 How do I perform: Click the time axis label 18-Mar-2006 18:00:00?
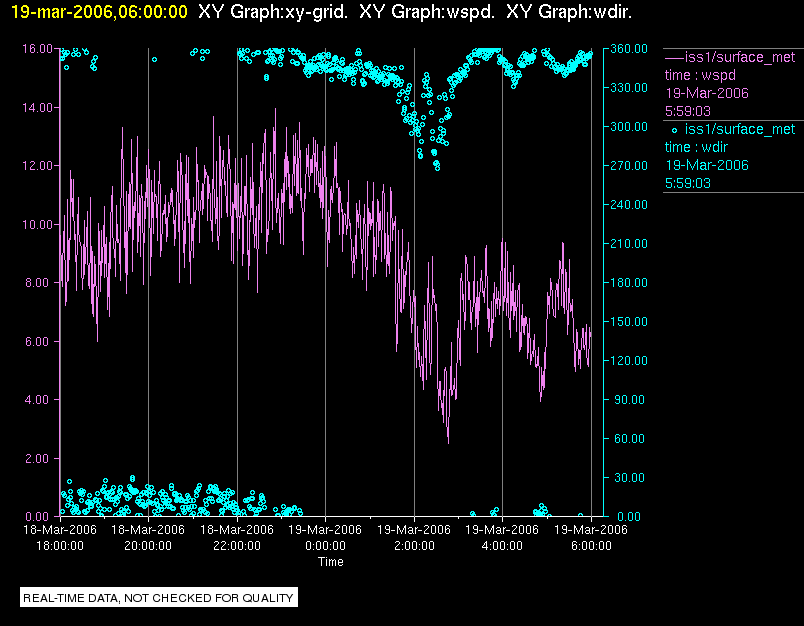(x=60, y=537)
